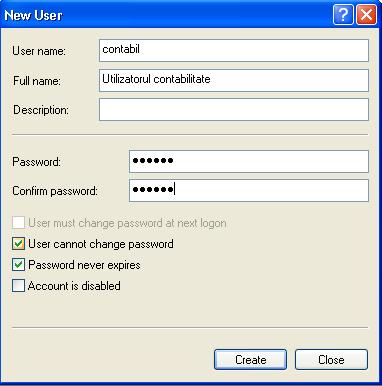The width and height of the screenshot is (382, 386).
Task: Click the New User title bar
Action: (x=167, y=15)
